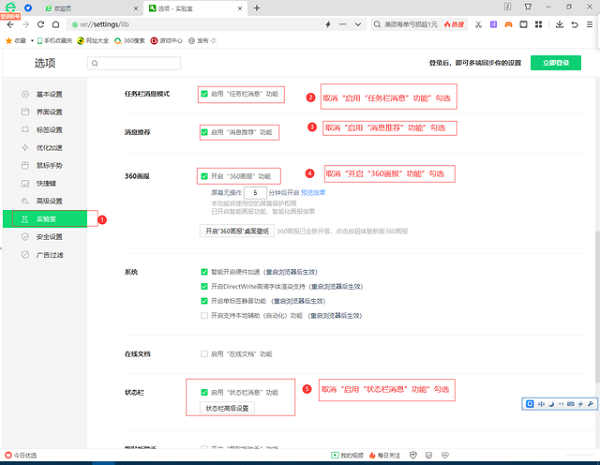Click the undo closed tab icon
Image resolution: width=600 pixels, height=465 pixels.
point(575,24)
